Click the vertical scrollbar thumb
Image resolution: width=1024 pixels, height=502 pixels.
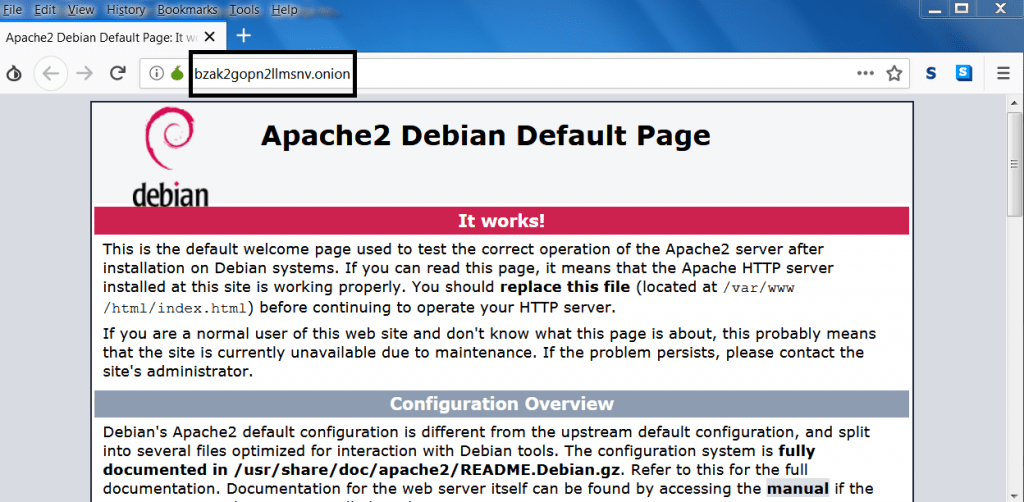[x=1014, y=163]
